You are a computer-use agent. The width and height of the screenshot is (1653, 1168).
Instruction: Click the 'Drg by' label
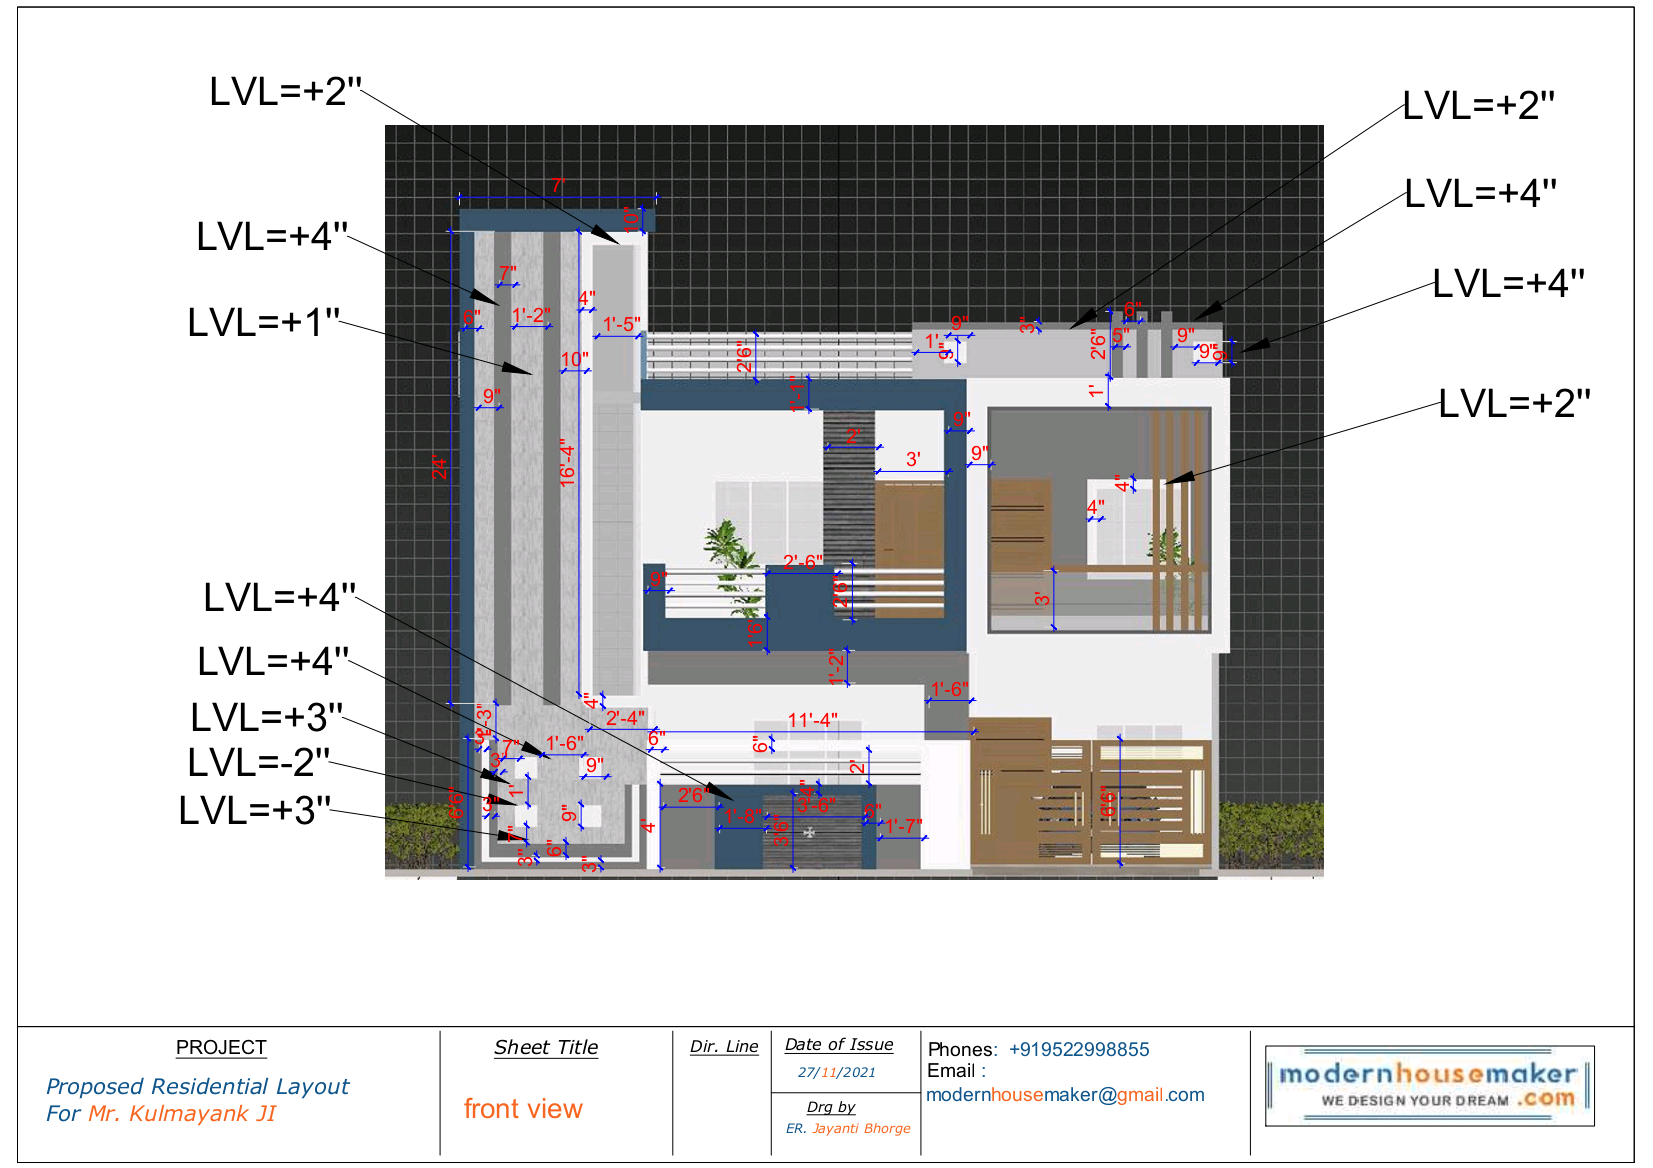[x=831, y=1107]
